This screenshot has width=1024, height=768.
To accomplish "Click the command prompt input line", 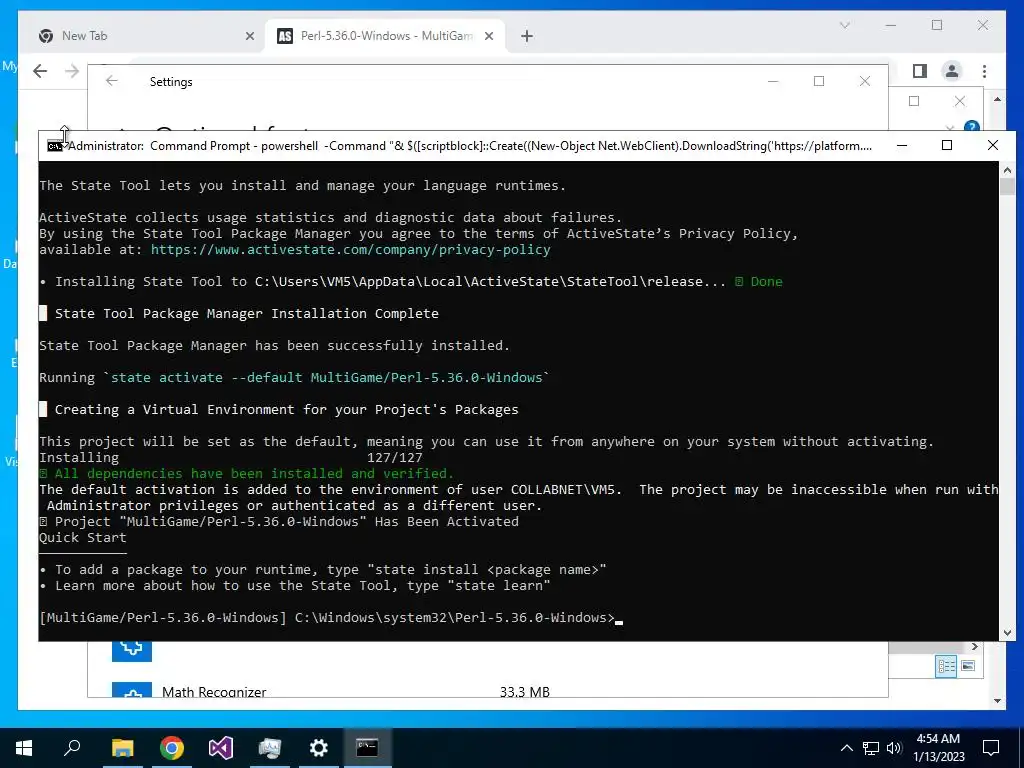I will (330, 618).
